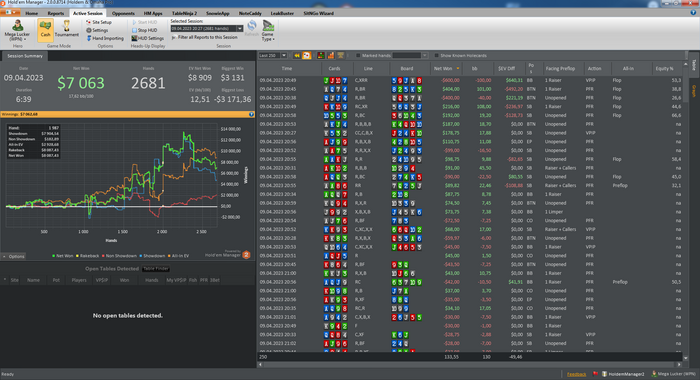Open the SnowieApp tab
Image resolution: width=700 pixels, height=380 pixels.
pos(218,13)
